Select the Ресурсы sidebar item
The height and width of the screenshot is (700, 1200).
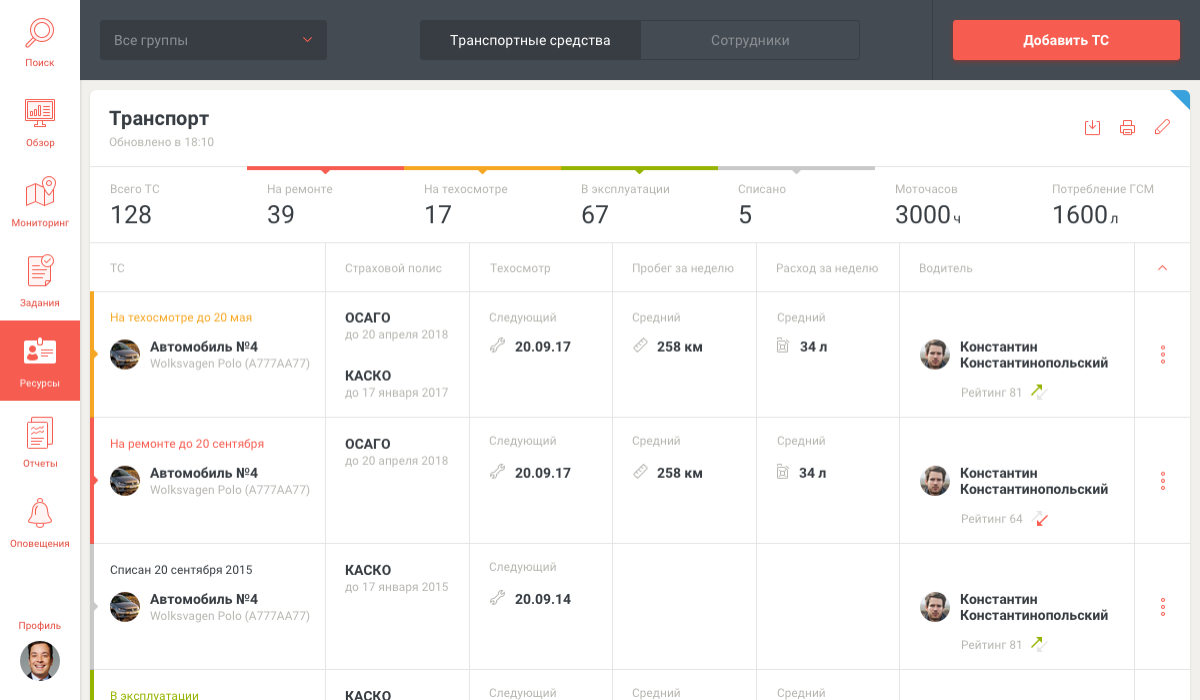[x=40, y=361]
